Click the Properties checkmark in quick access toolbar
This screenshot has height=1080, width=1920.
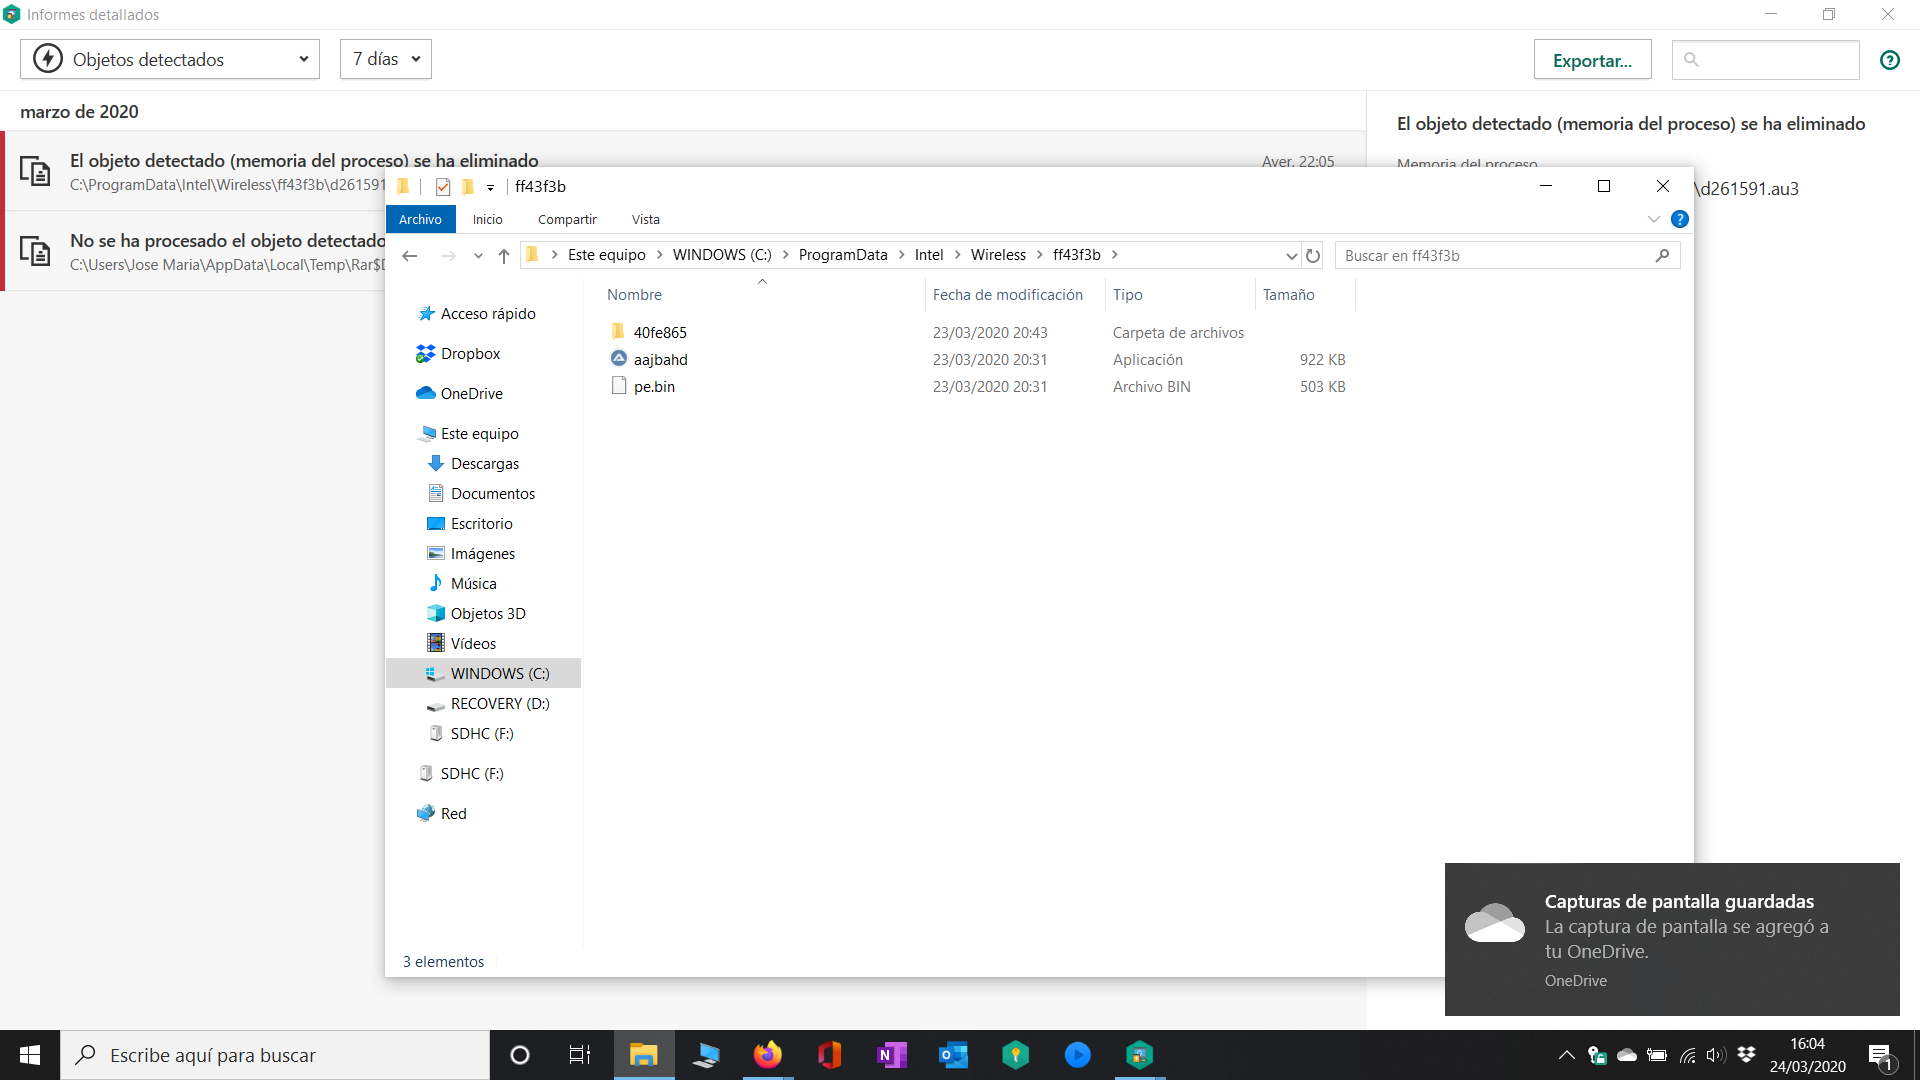443,187
